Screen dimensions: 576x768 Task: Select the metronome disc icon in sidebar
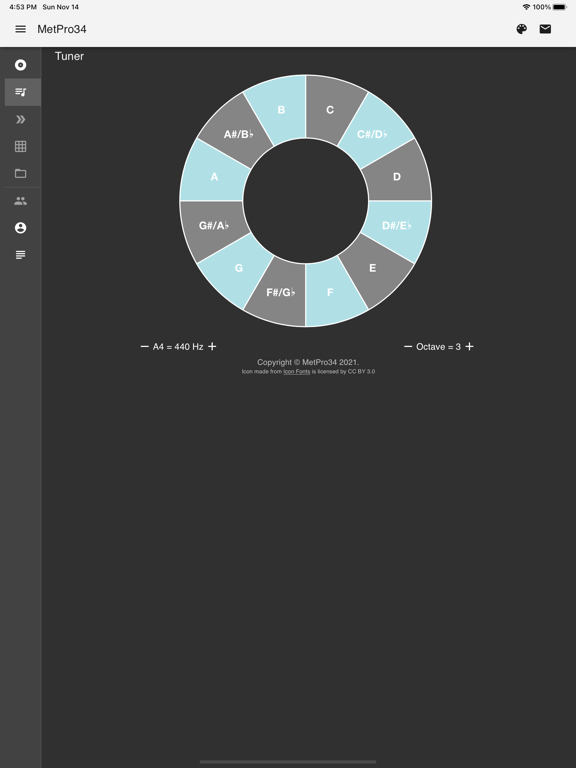pos(21,65)
